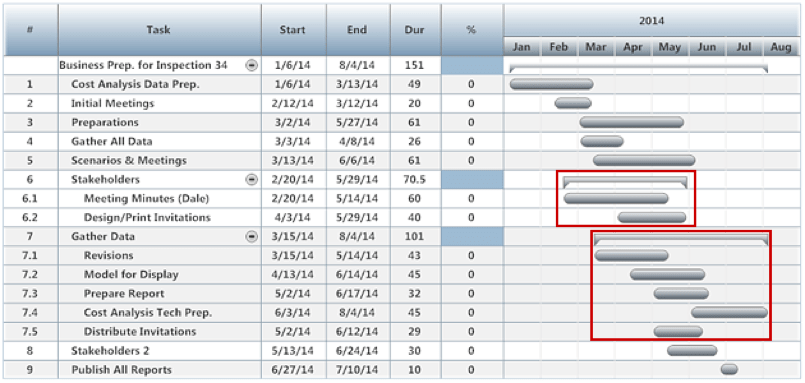Select the Revisions Gantt bar
Viewport: 805px width, 383px height.
(631, 255)
